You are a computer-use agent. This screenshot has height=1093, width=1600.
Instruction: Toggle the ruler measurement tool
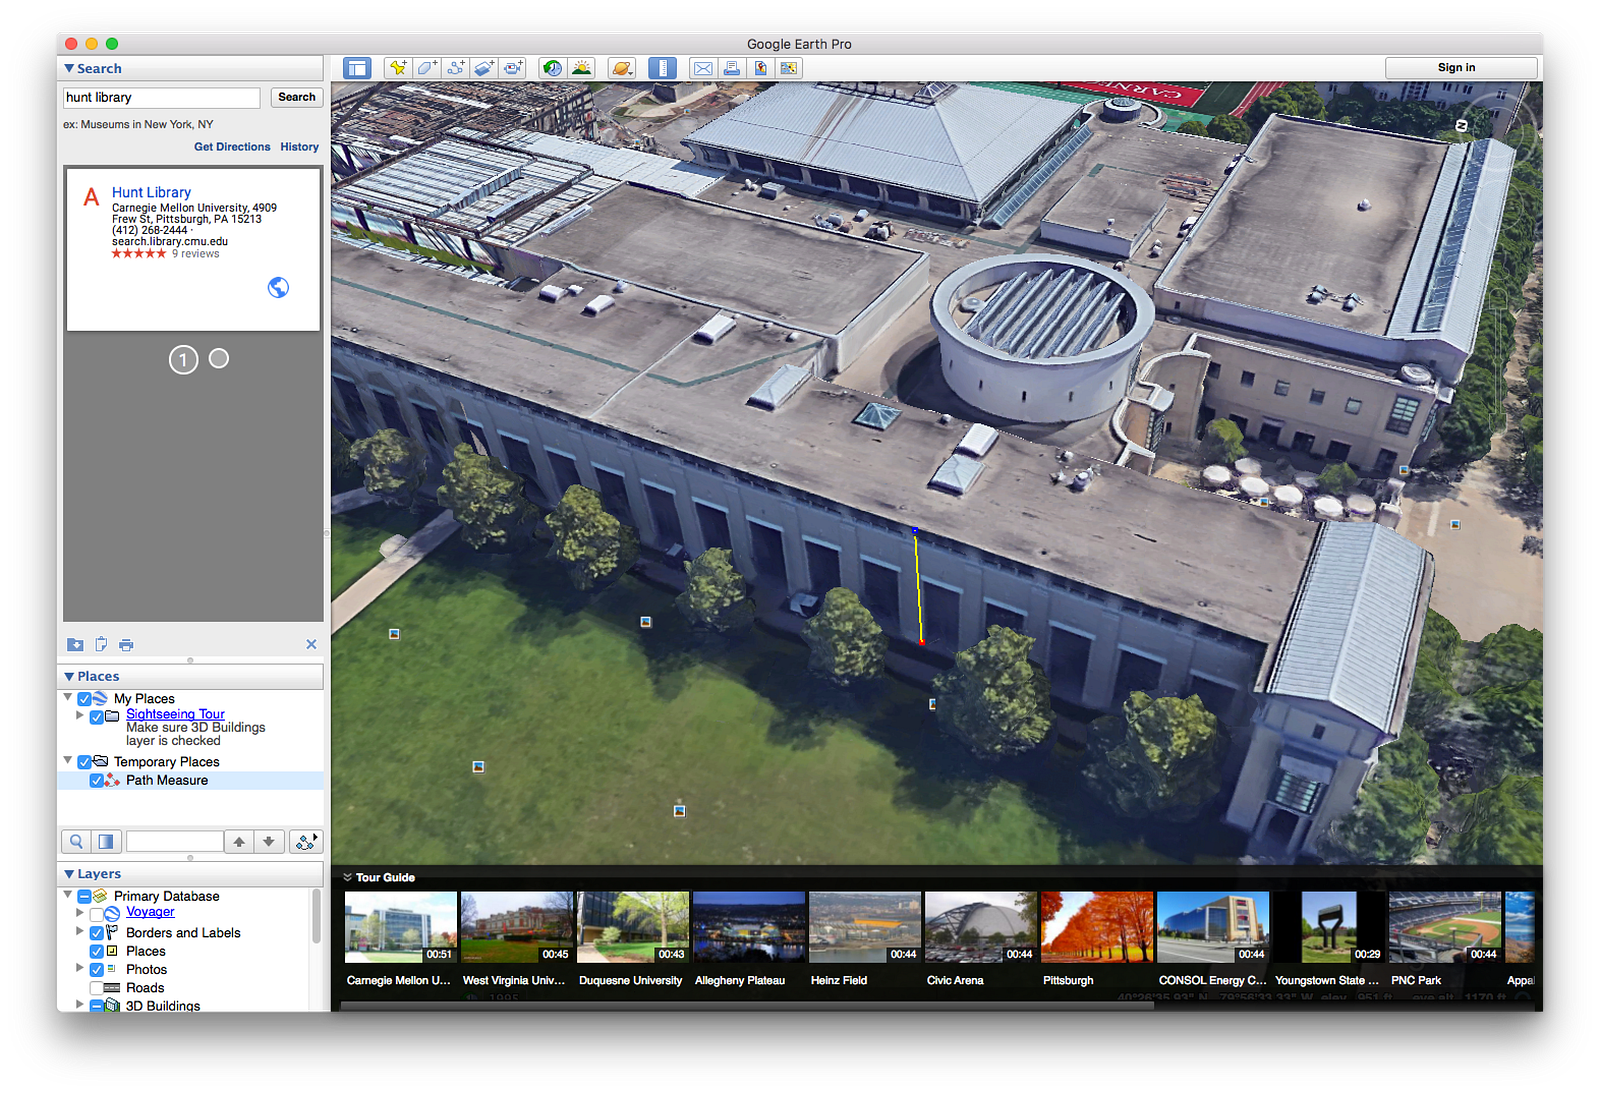coord(662,68)
